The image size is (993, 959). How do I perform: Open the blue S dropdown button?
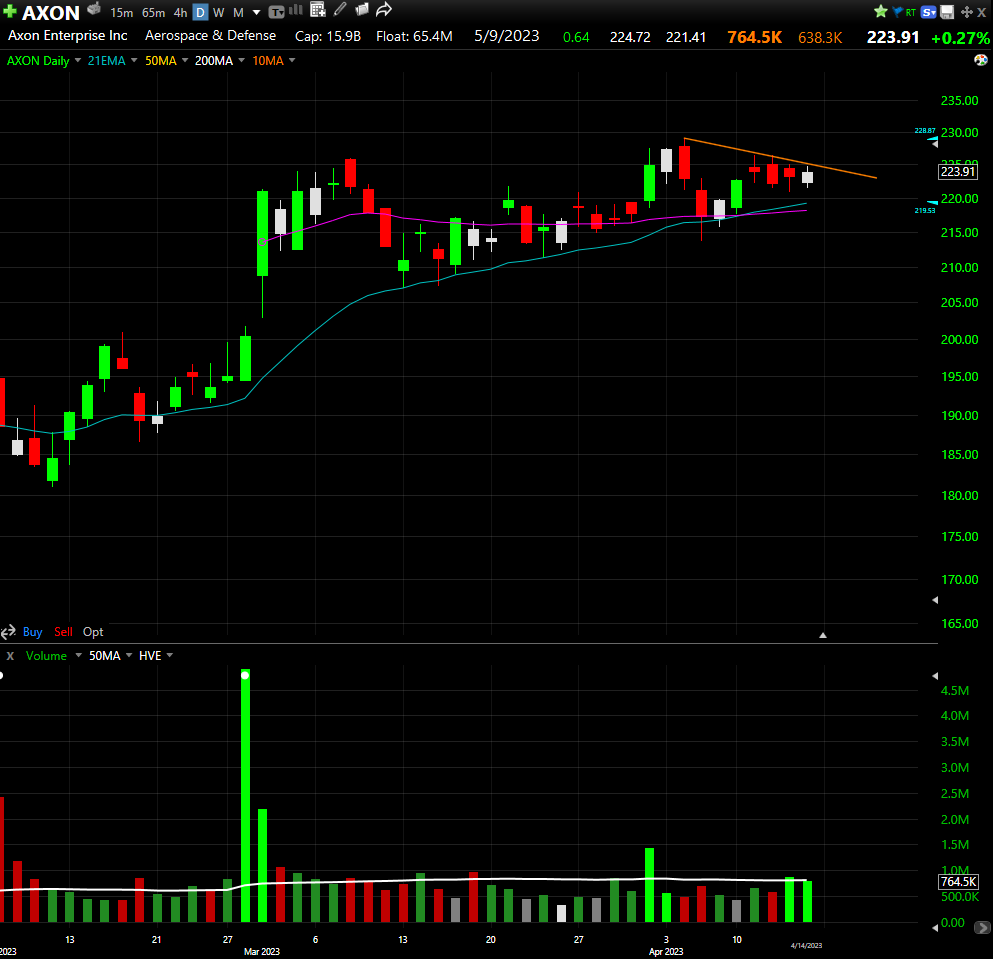click(x=928, y=12)
